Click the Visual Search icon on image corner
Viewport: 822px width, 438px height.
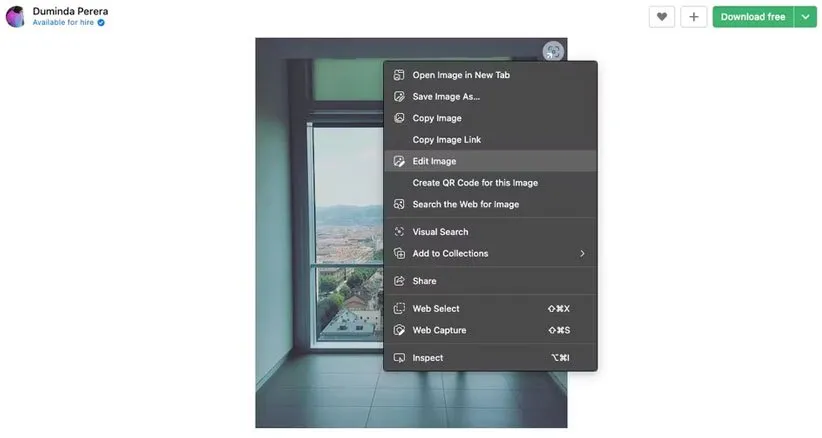point(553,52)
